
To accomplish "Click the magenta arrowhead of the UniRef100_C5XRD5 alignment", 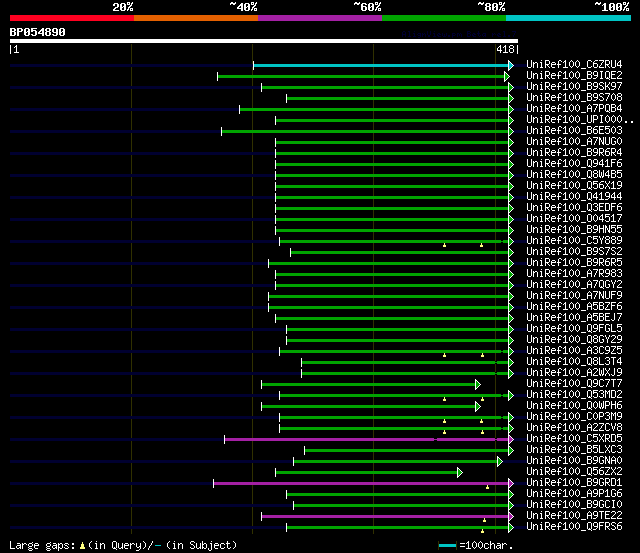I will (511, 440).
